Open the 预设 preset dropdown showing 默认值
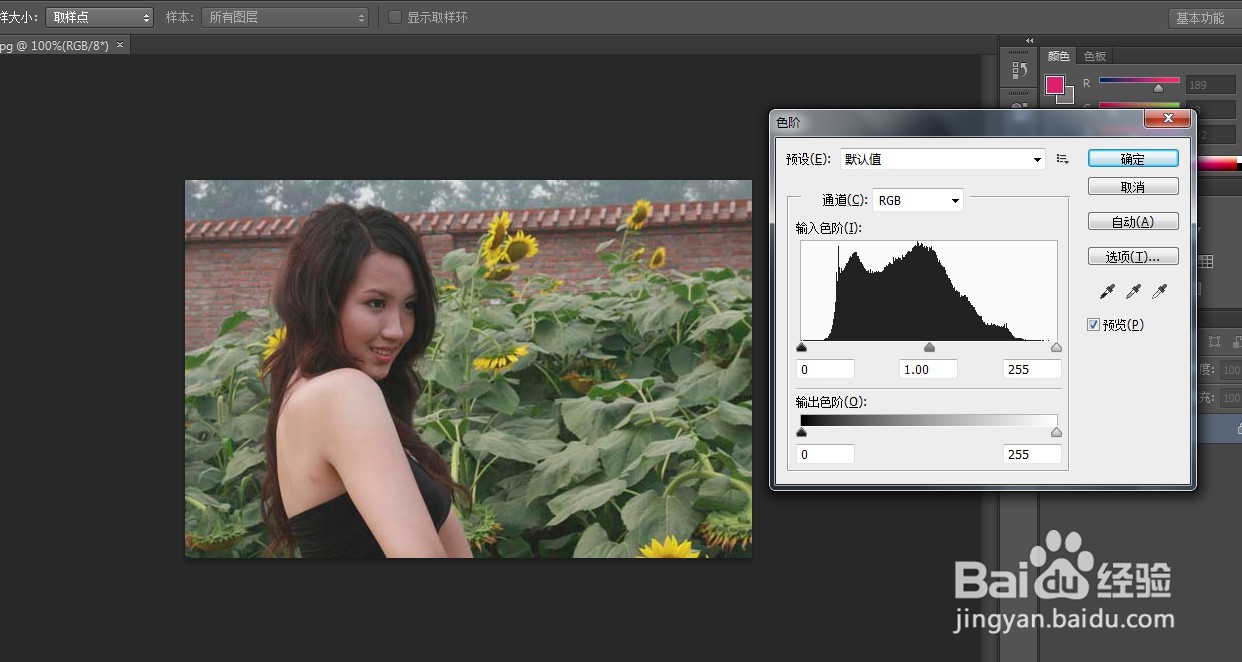 point(940,158)
